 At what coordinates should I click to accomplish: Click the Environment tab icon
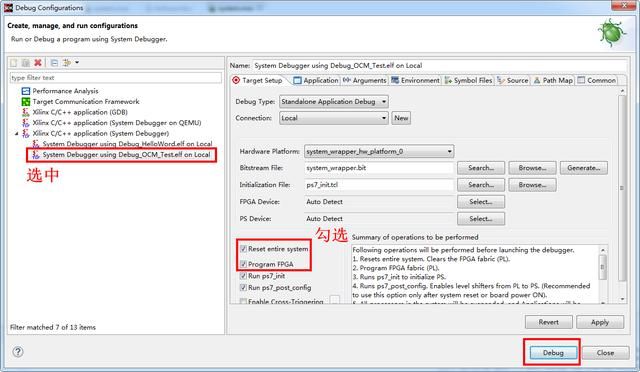tap(395, 80)
